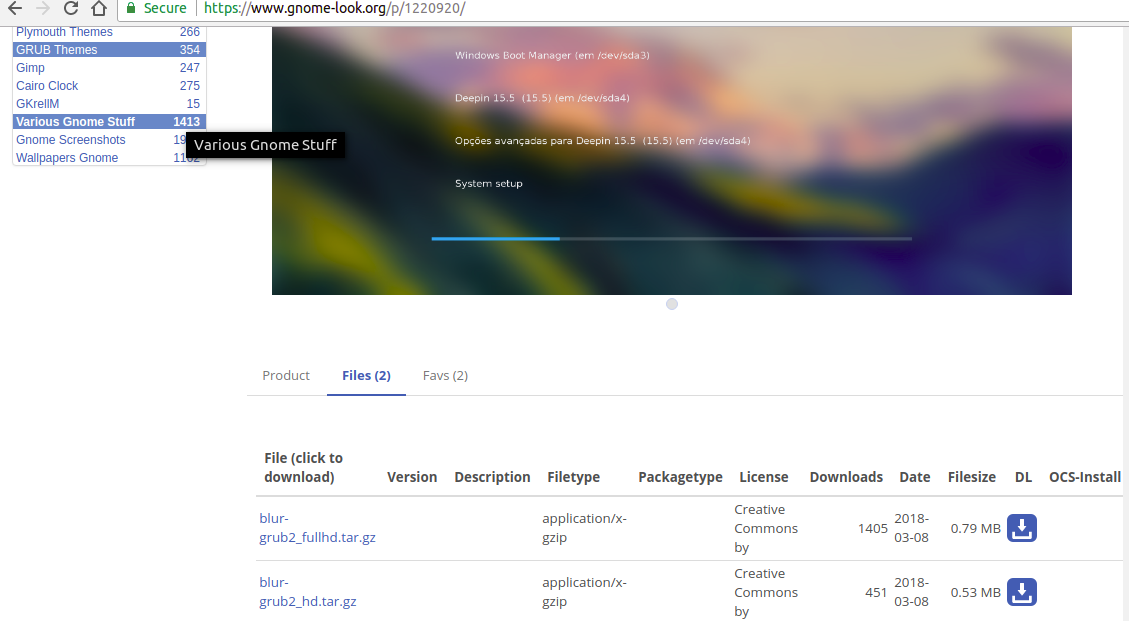Download blur-grub2_fullhd.tar.gz via DL icon
This screenshot has height=621, width=1129.
pyautogui.click(x=1022, y=528)
